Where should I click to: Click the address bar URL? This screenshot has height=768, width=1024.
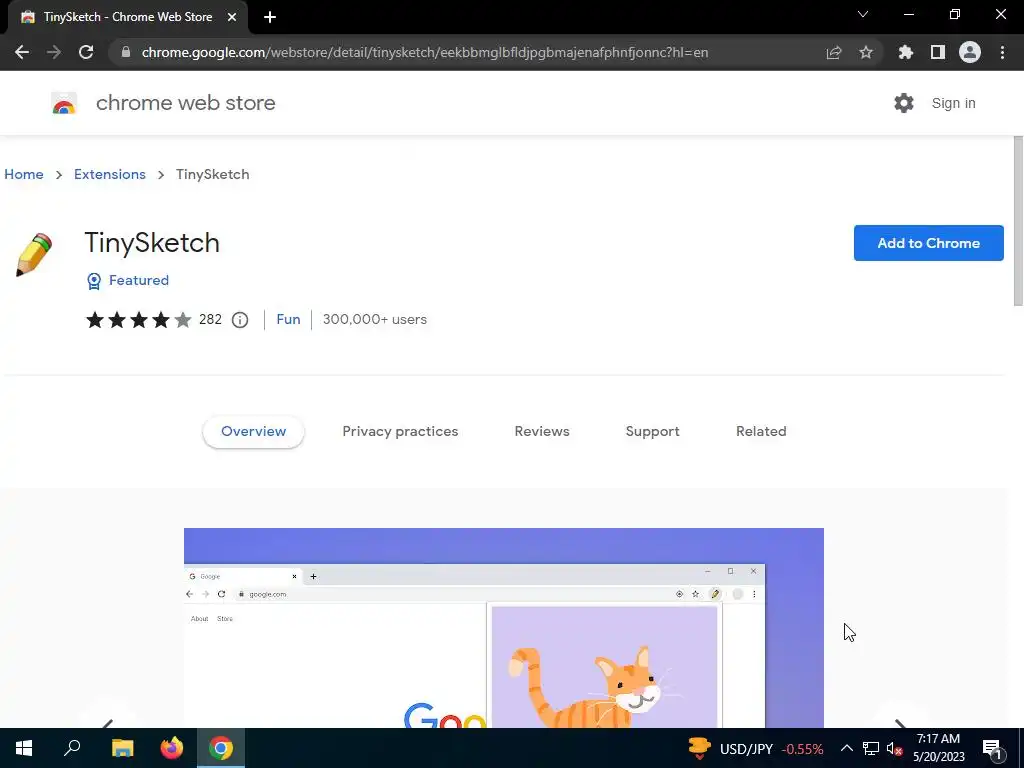pyautogui.click(x=424, y=52)
